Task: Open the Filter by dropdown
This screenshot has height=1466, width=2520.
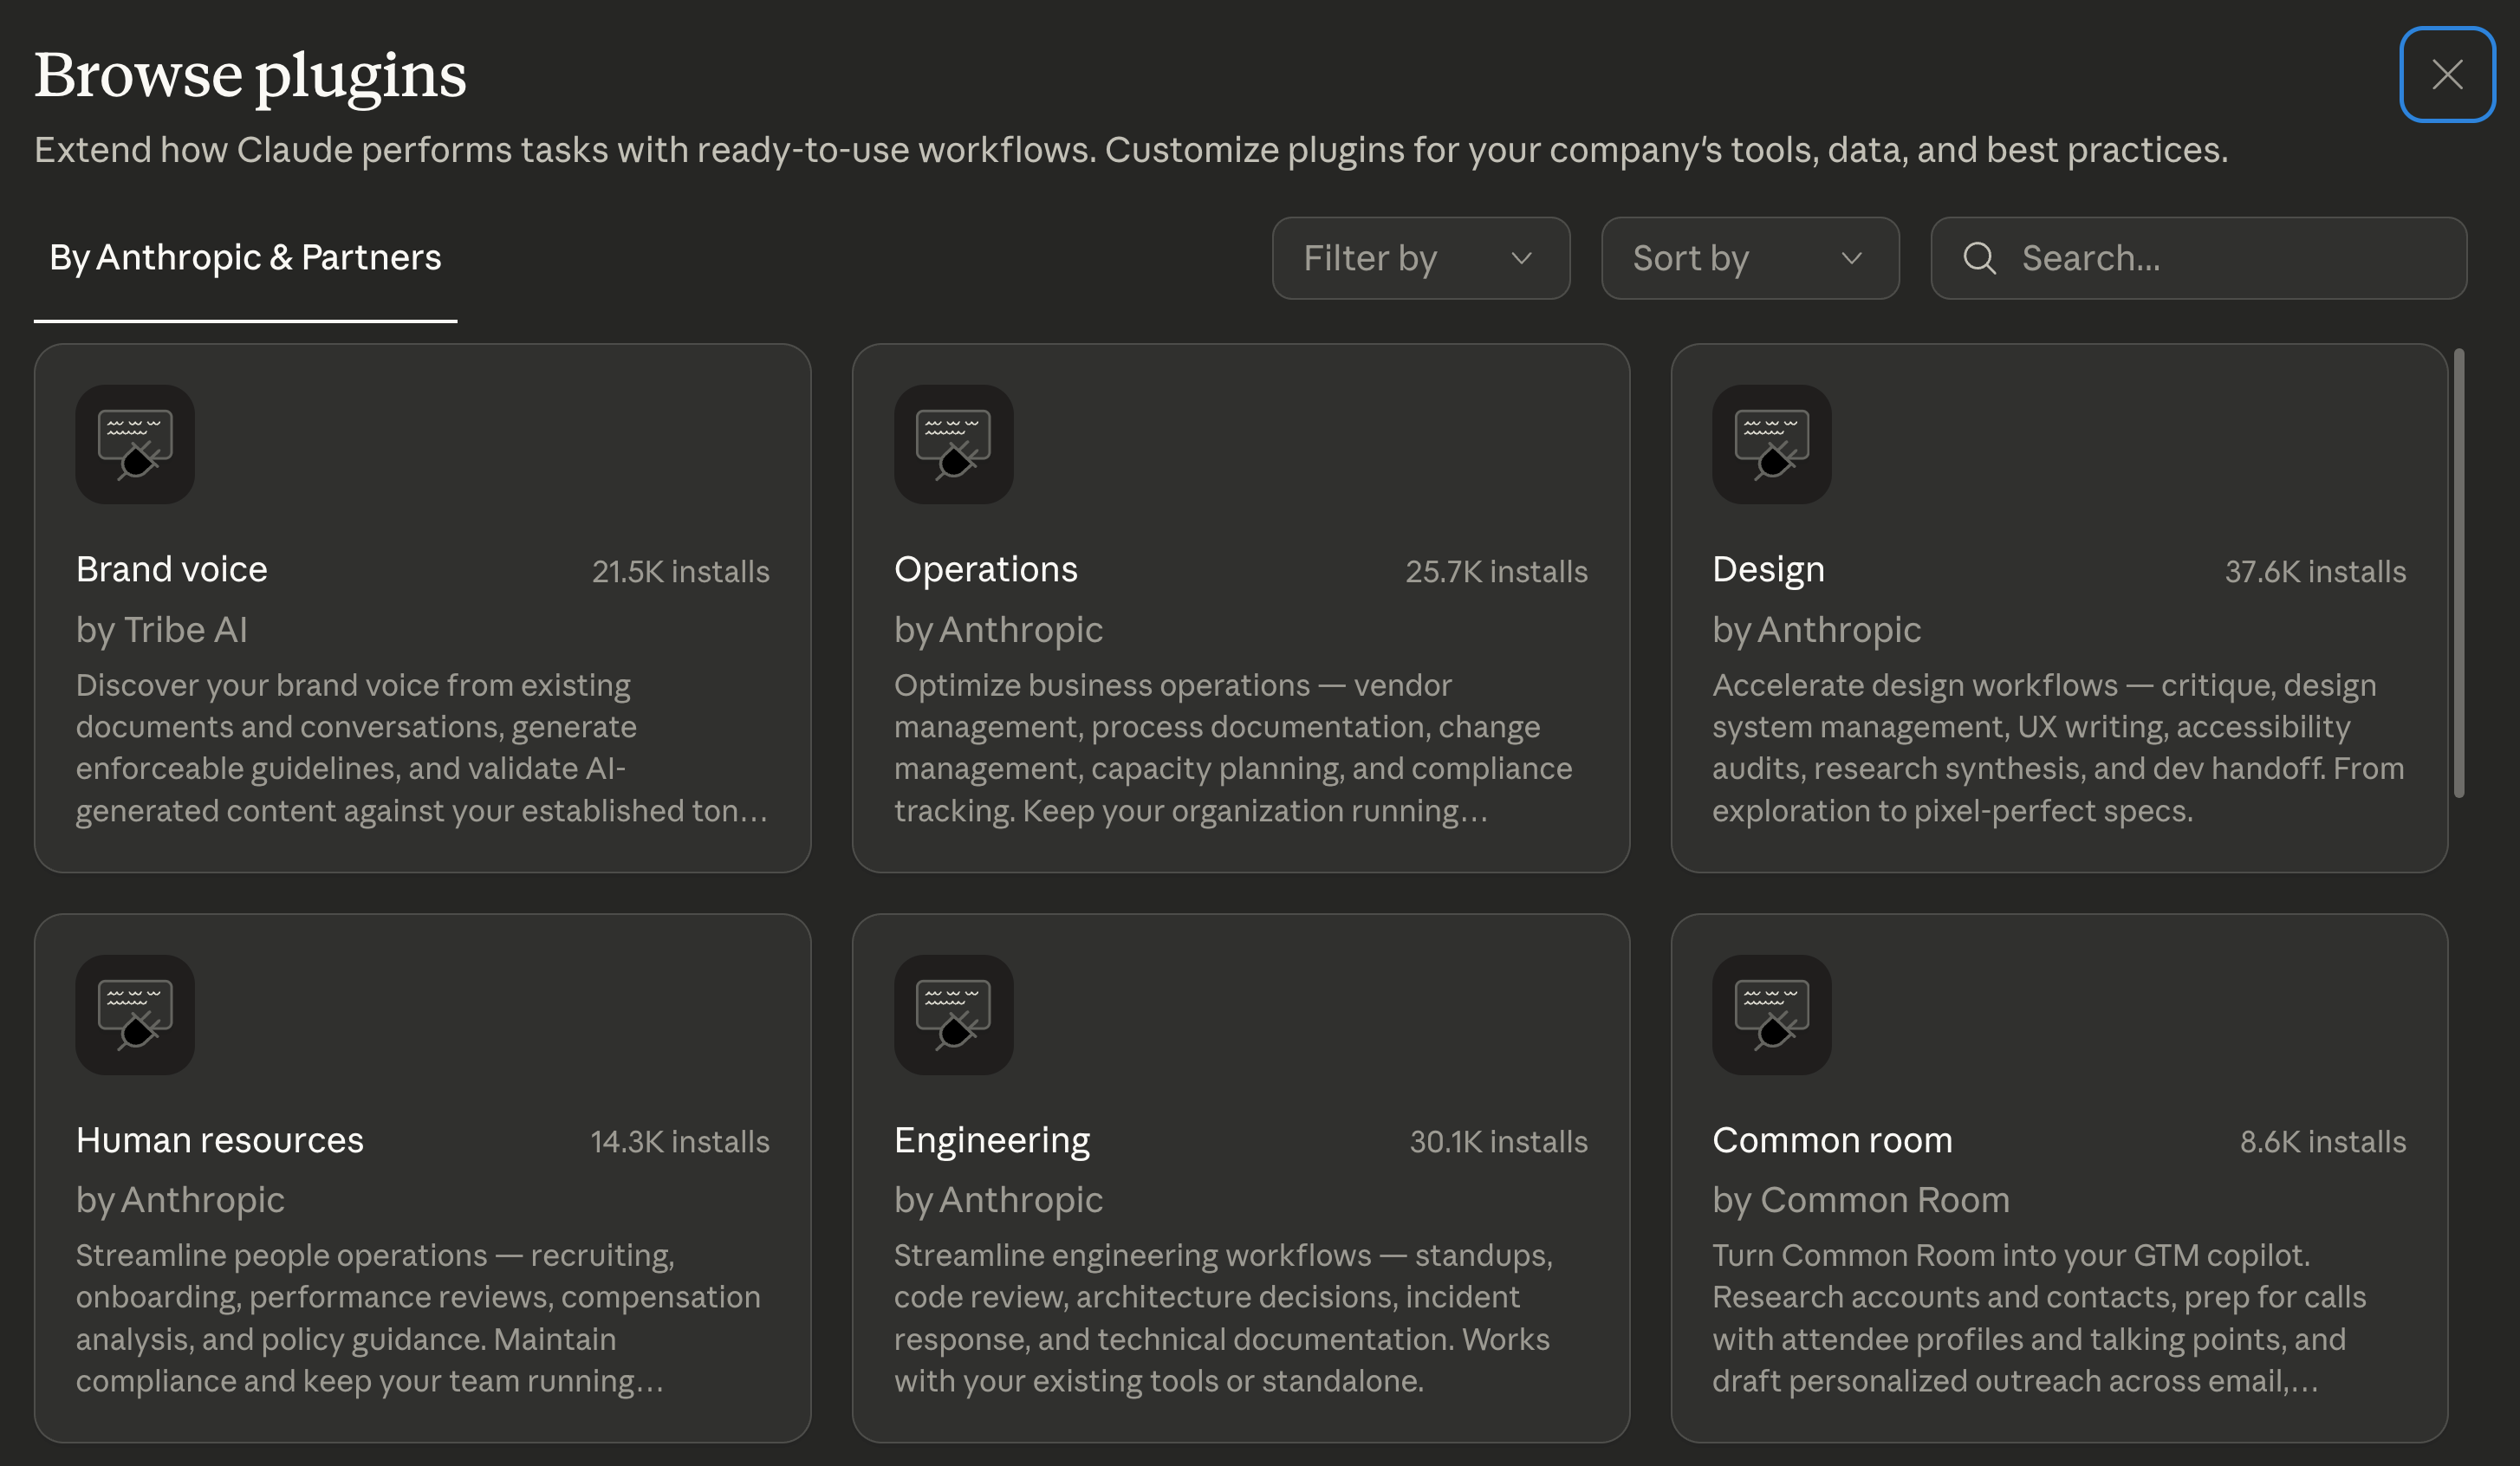Action: pyautogui.click(x=1420, y=258)
